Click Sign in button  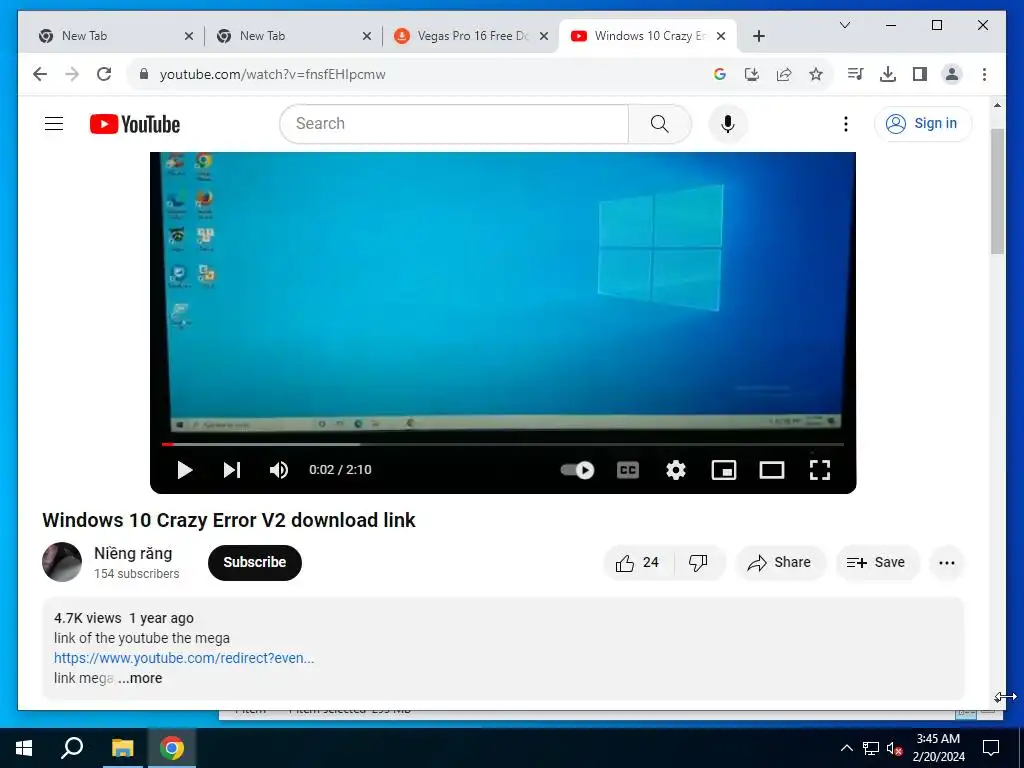pyautogui.click(x=923, y=123)
